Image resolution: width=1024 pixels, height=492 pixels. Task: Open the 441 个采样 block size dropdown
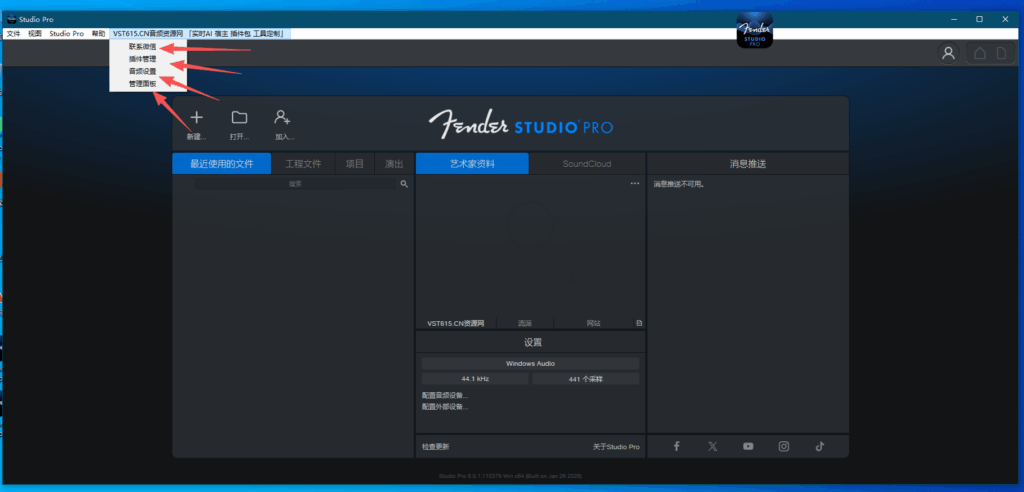586,379
